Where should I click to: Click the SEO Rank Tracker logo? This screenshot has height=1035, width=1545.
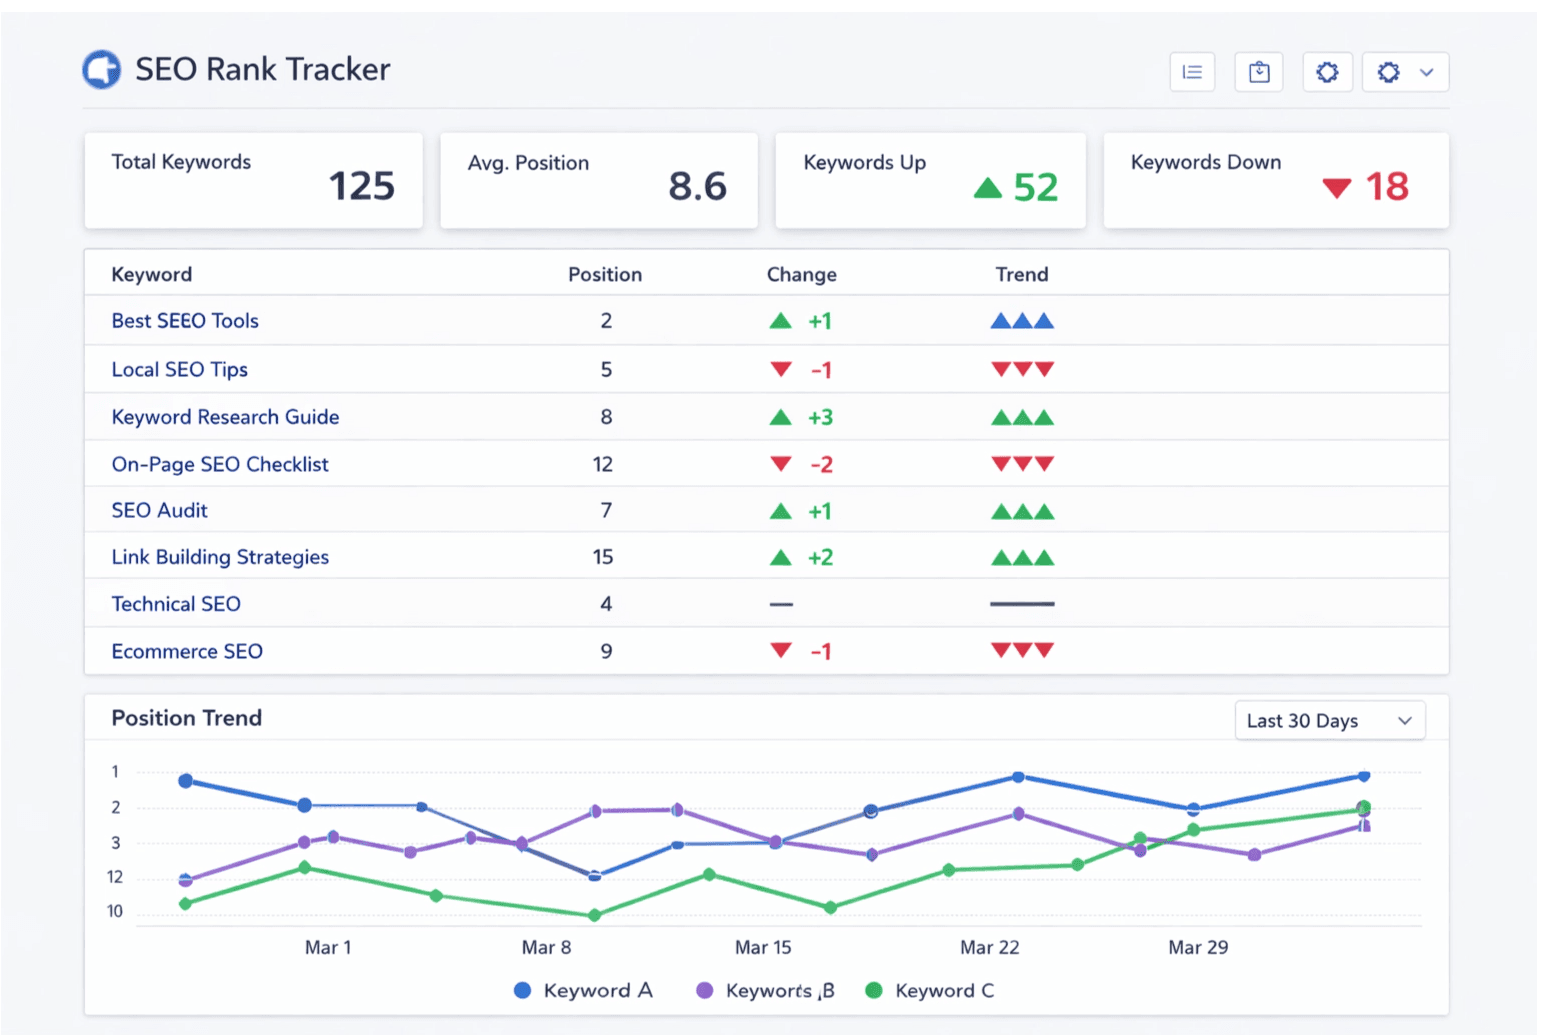tap(101, 69)
